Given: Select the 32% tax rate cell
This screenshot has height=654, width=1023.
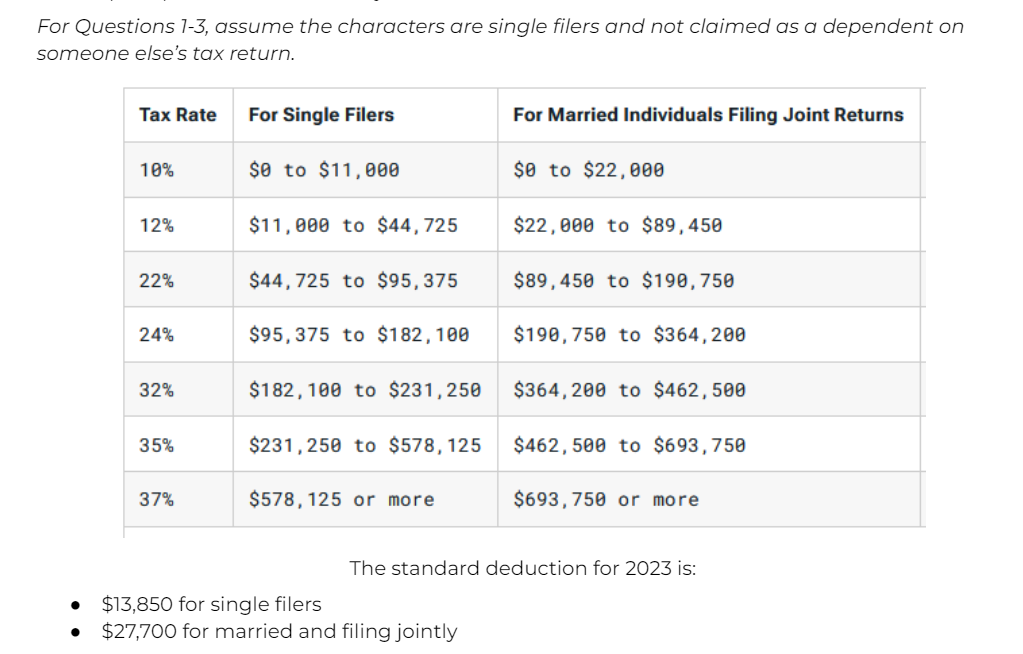Looking at the screenshot, I should click(x=156, y=390).
